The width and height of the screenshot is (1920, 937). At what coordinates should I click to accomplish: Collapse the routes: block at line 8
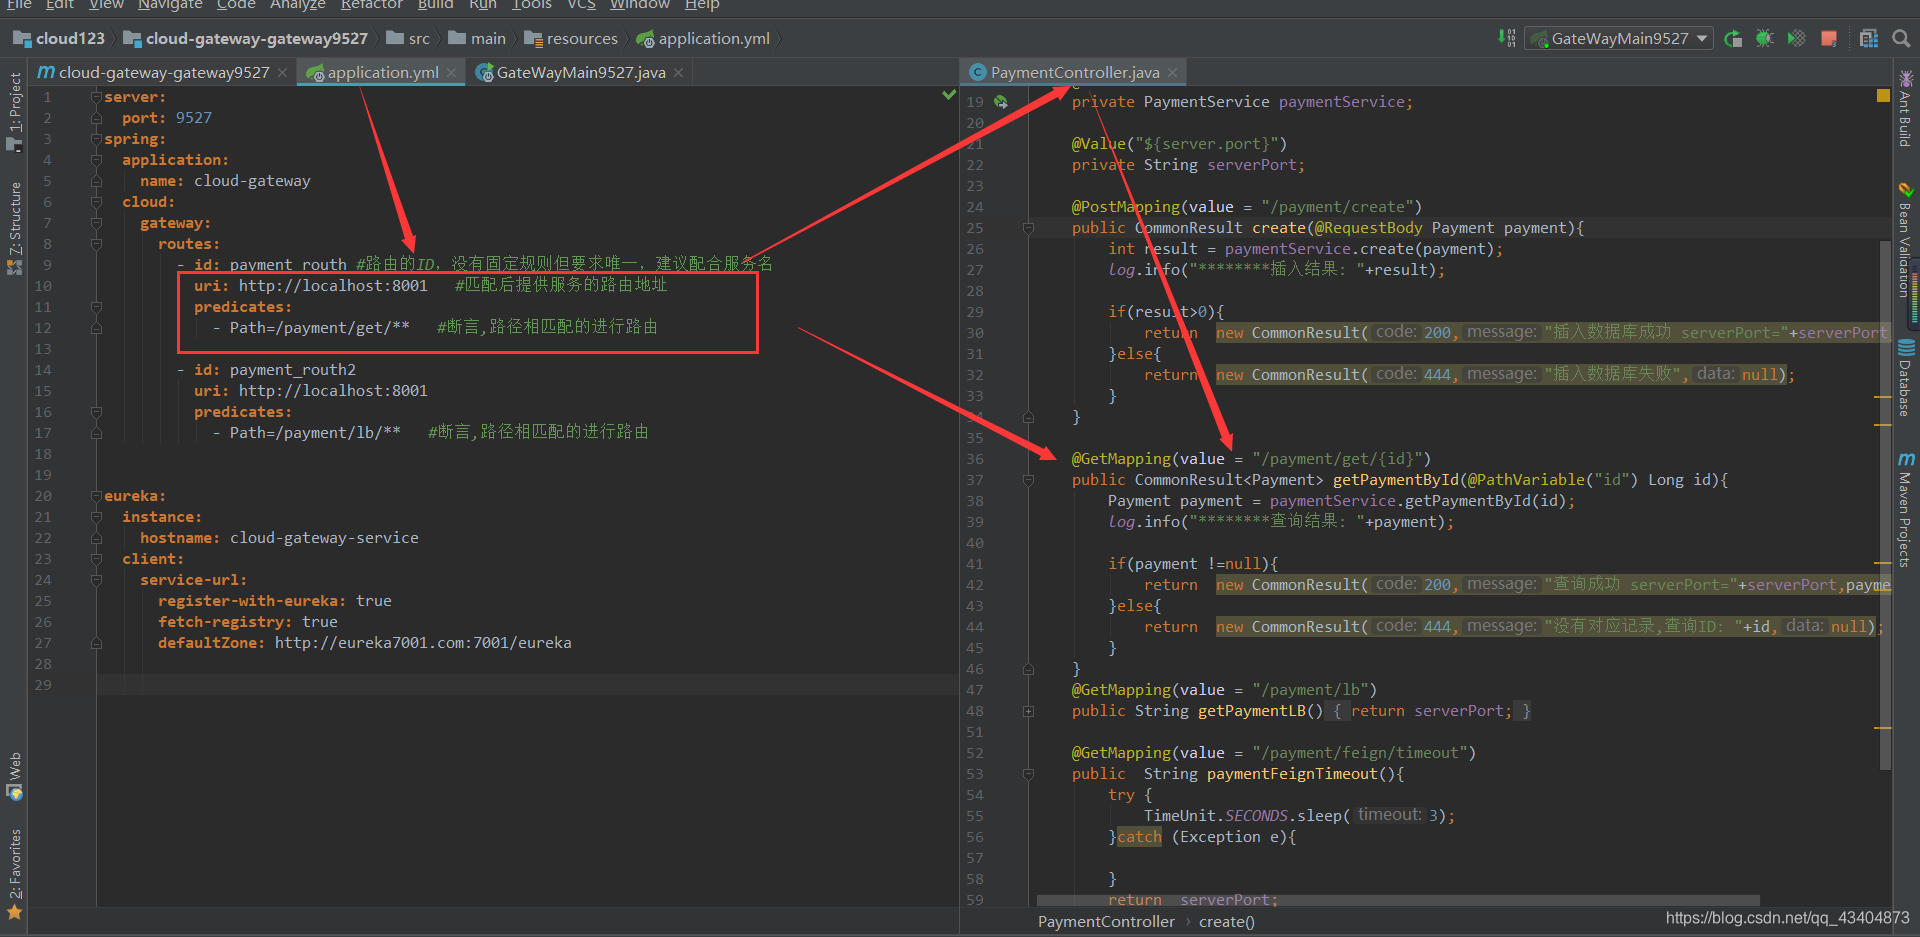tap(96, 244)
